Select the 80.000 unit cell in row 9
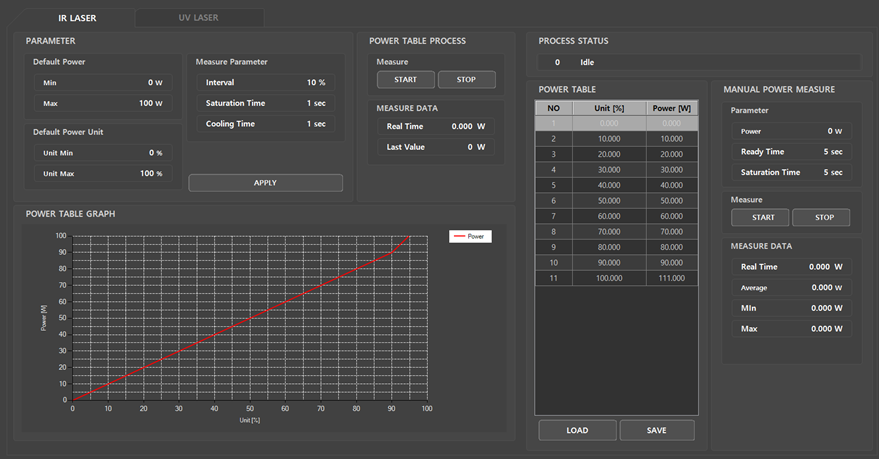The height and width of the screenshot is (459, 879). [x=609, y=247]
